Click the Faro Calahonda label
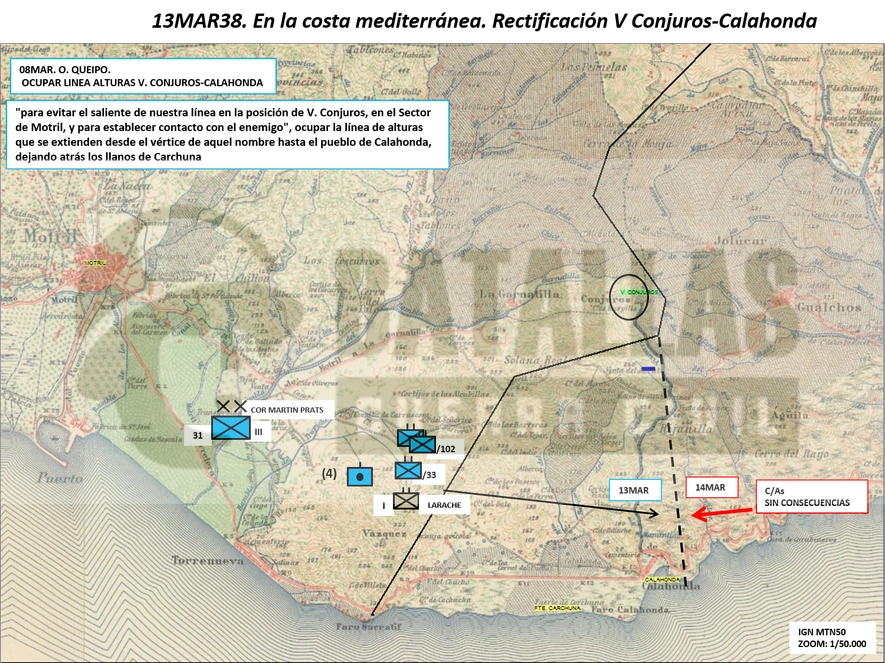Image resolution: width=885 pixels, height=663 pixels. tap(629, 609)
